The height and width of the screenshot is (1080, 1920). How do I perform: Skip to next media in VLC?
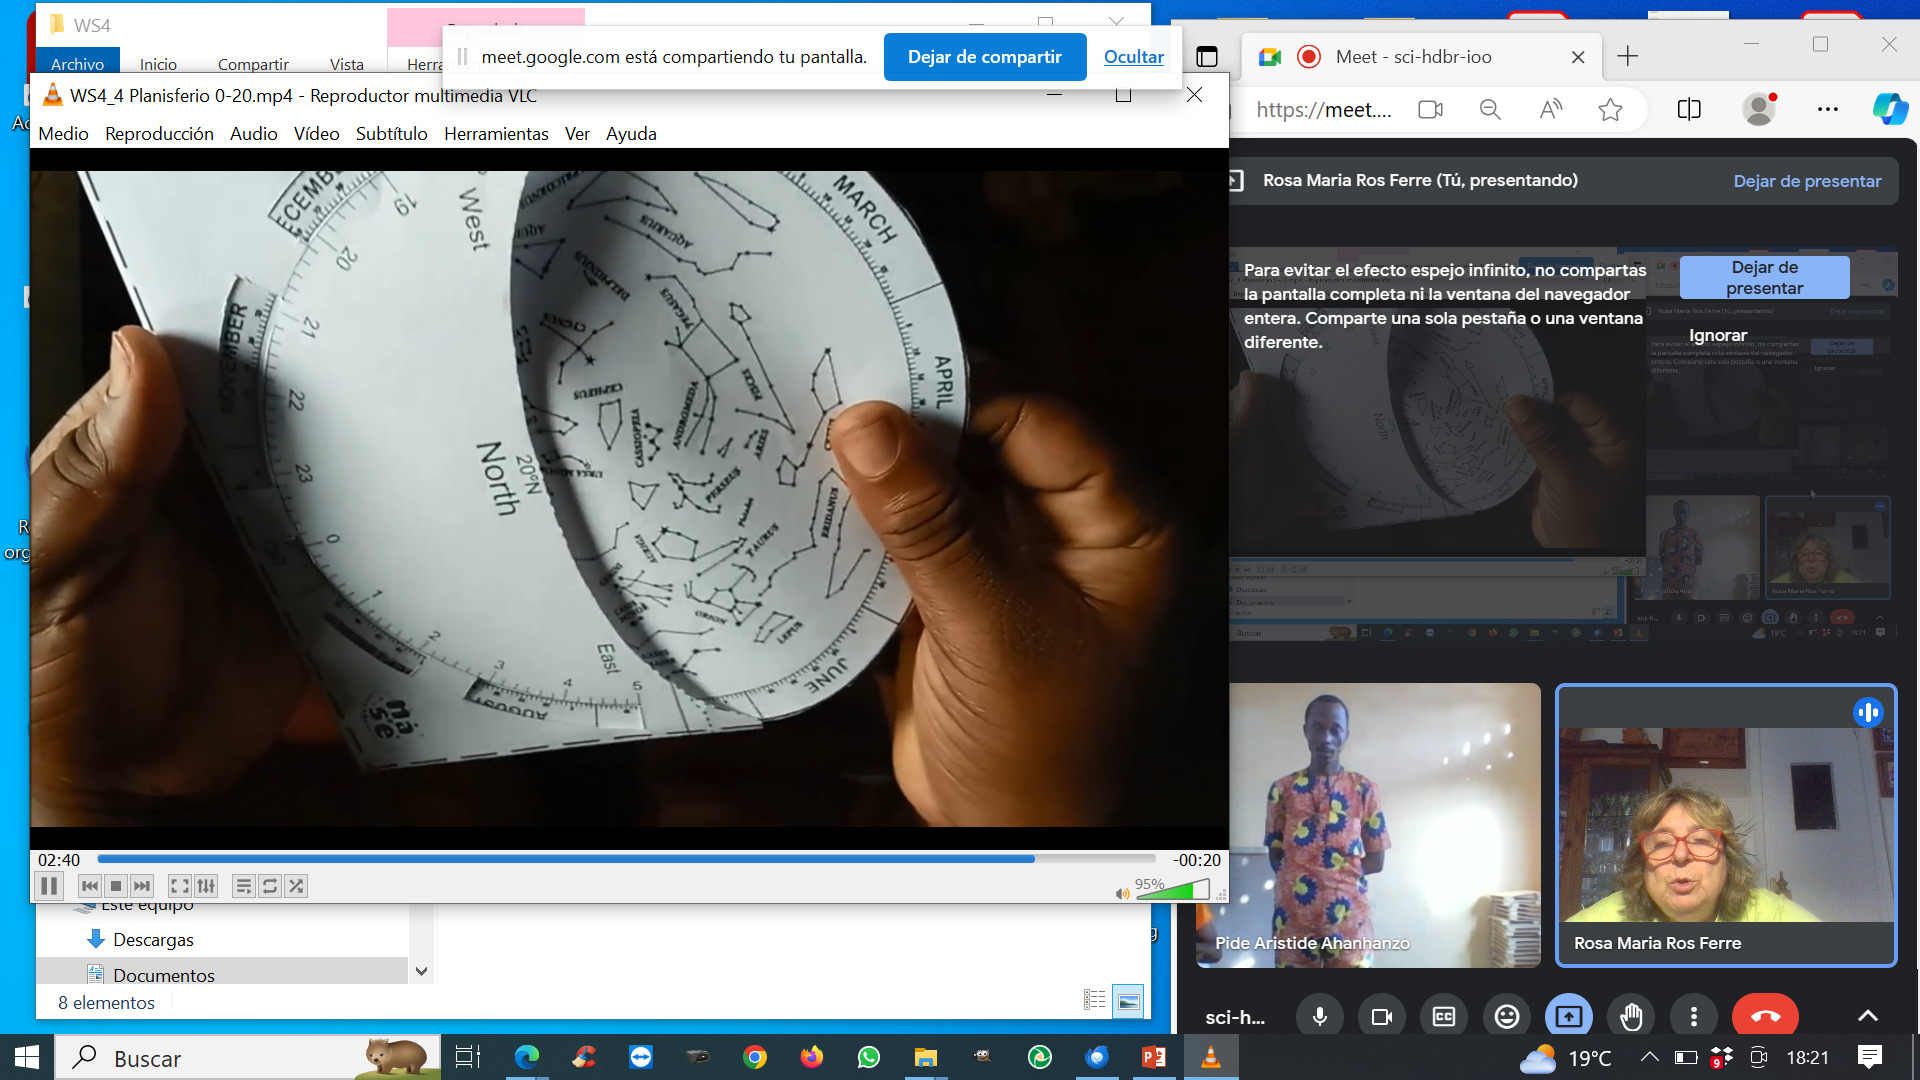142,886
